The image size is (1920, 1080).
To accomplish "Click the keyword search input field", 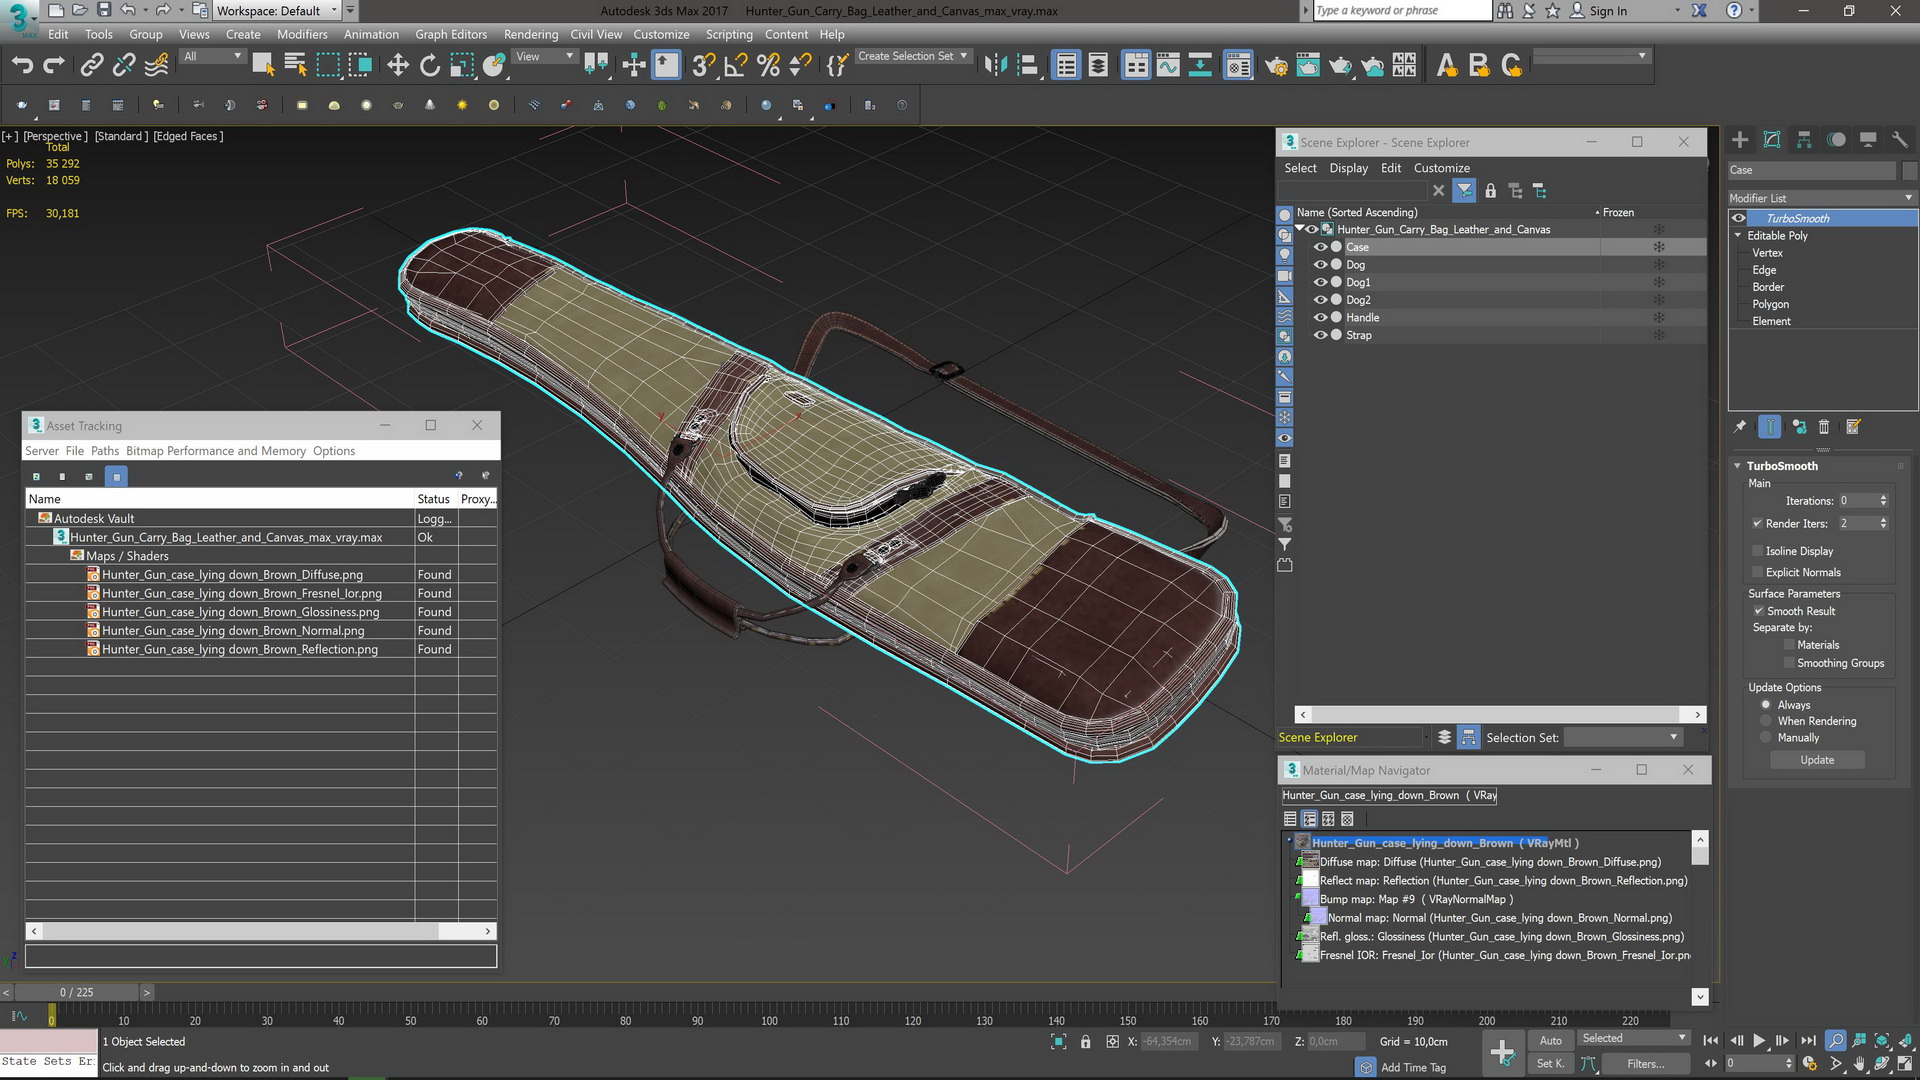I will [1402, 11].
